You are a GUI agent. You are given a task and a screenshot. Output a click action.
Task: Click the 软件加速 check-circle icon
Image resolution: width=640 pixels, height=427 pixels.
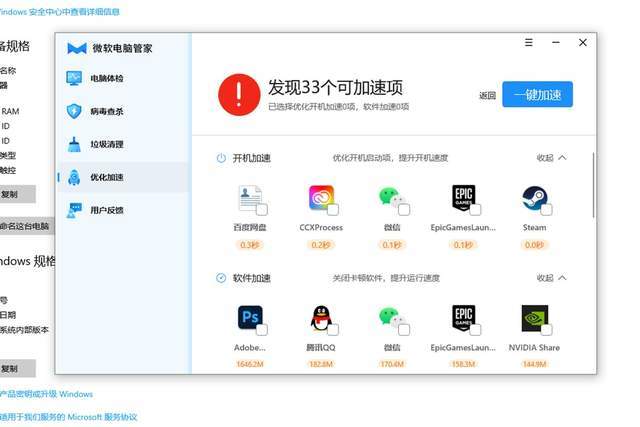tap(221, 278)
